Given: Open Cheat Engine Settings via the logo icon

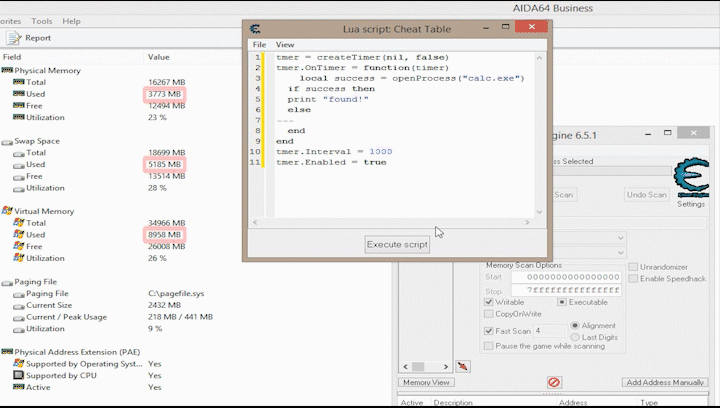Looking at the screenshot, I should click(690, 177).
